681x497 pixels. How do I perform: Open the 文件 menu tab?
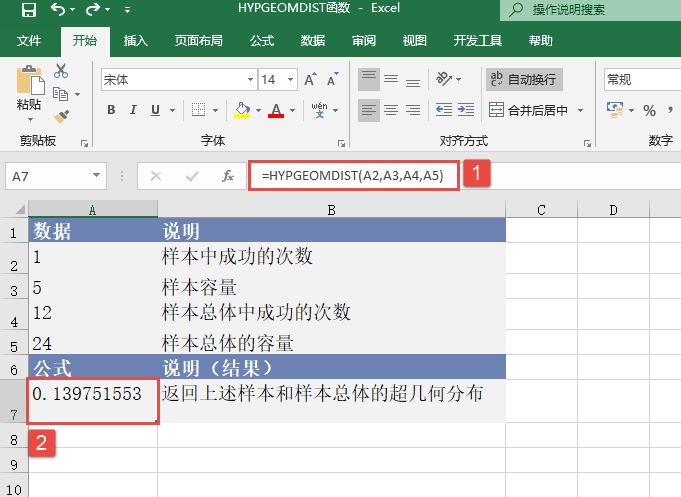29,41
